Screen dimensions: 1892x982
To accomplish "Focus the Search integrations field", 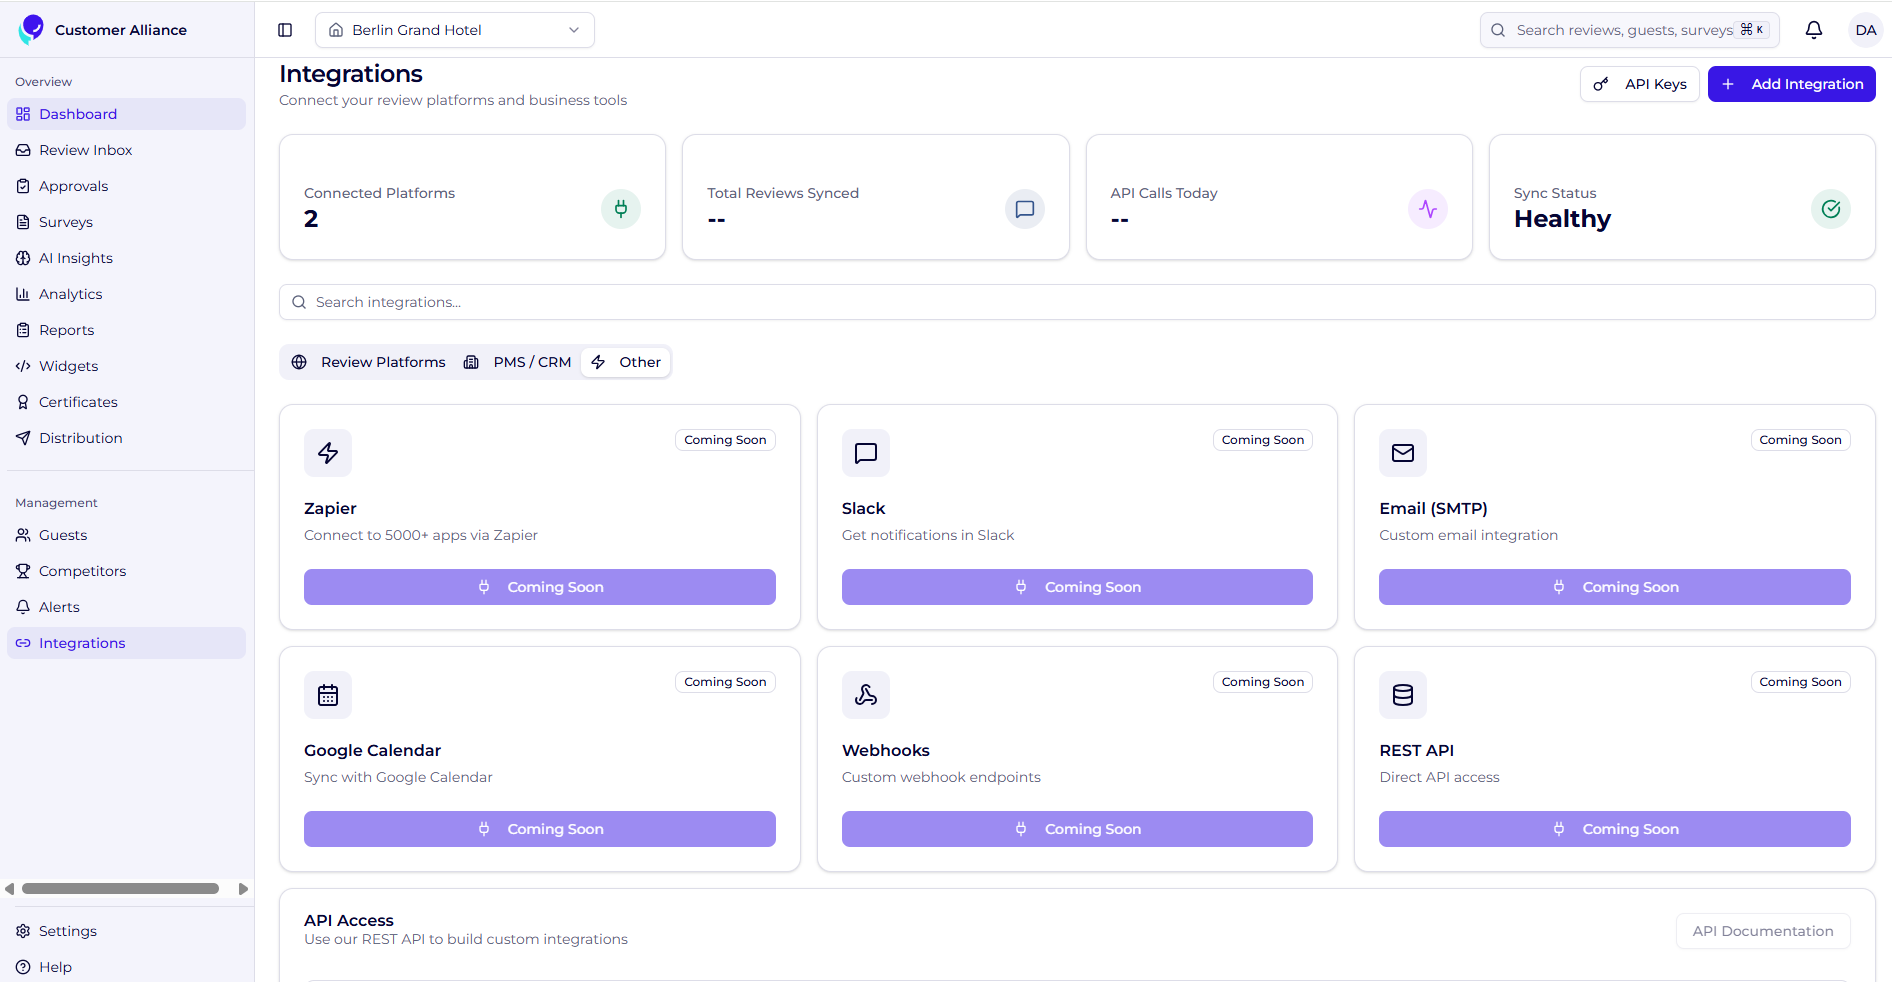I will coord(1077,302).
